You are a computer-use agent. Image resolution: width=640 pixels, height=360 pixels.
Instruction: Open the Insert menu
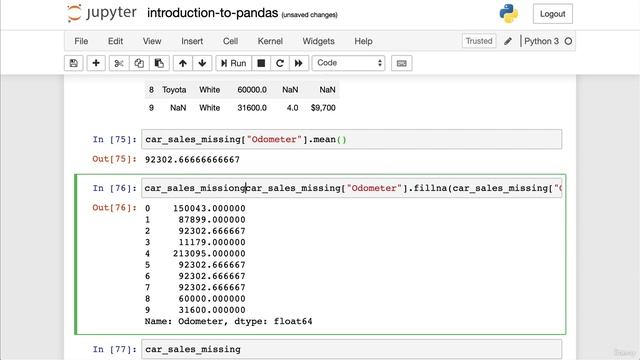pyautogui.click(x=192, y=41)
